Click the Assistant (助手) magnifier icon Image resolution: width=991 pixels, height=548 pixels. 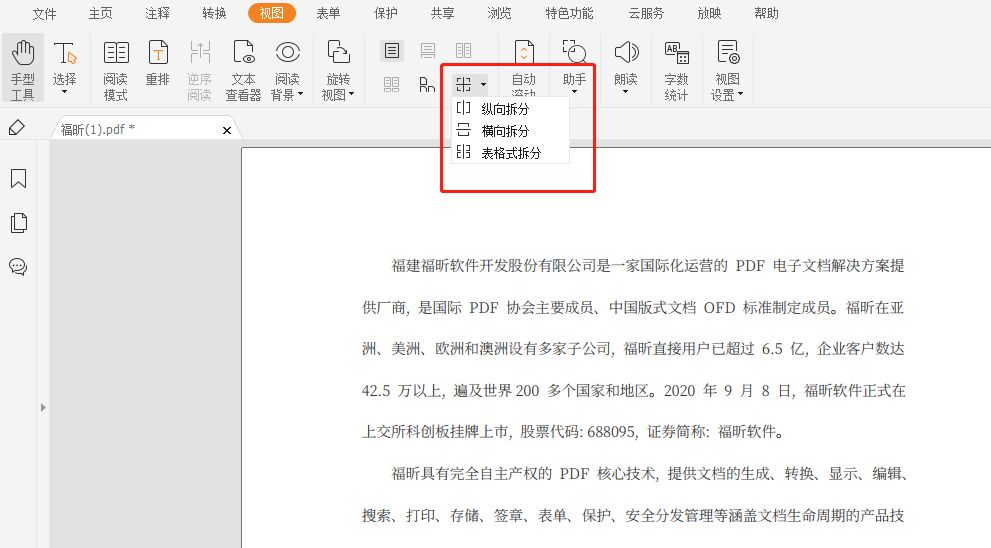tap(575, 52)
